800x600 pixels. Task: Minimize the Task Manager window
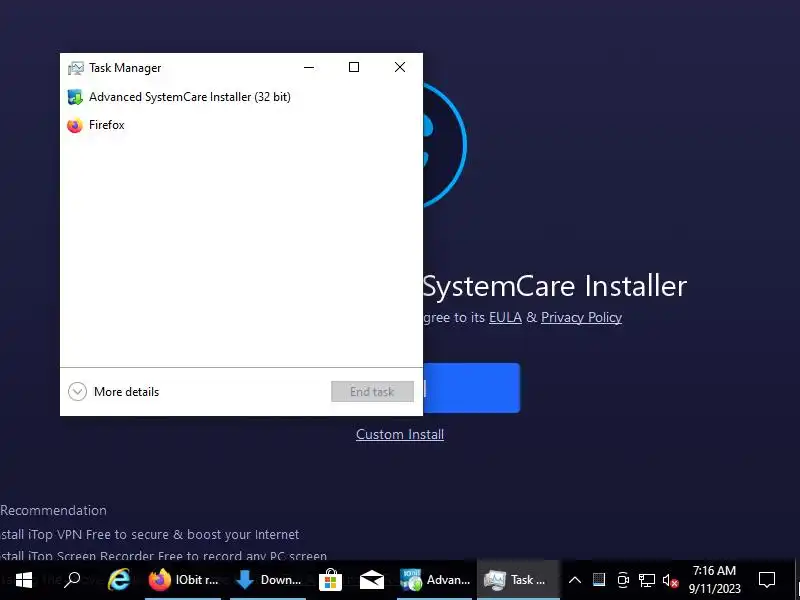(x=309, y=67)
